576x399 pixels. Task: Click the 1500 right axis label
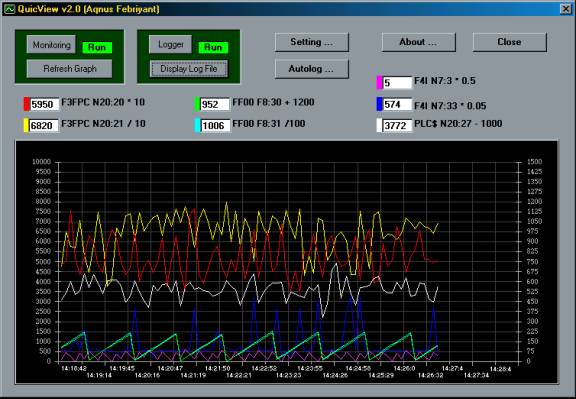[x=534, y=162]
